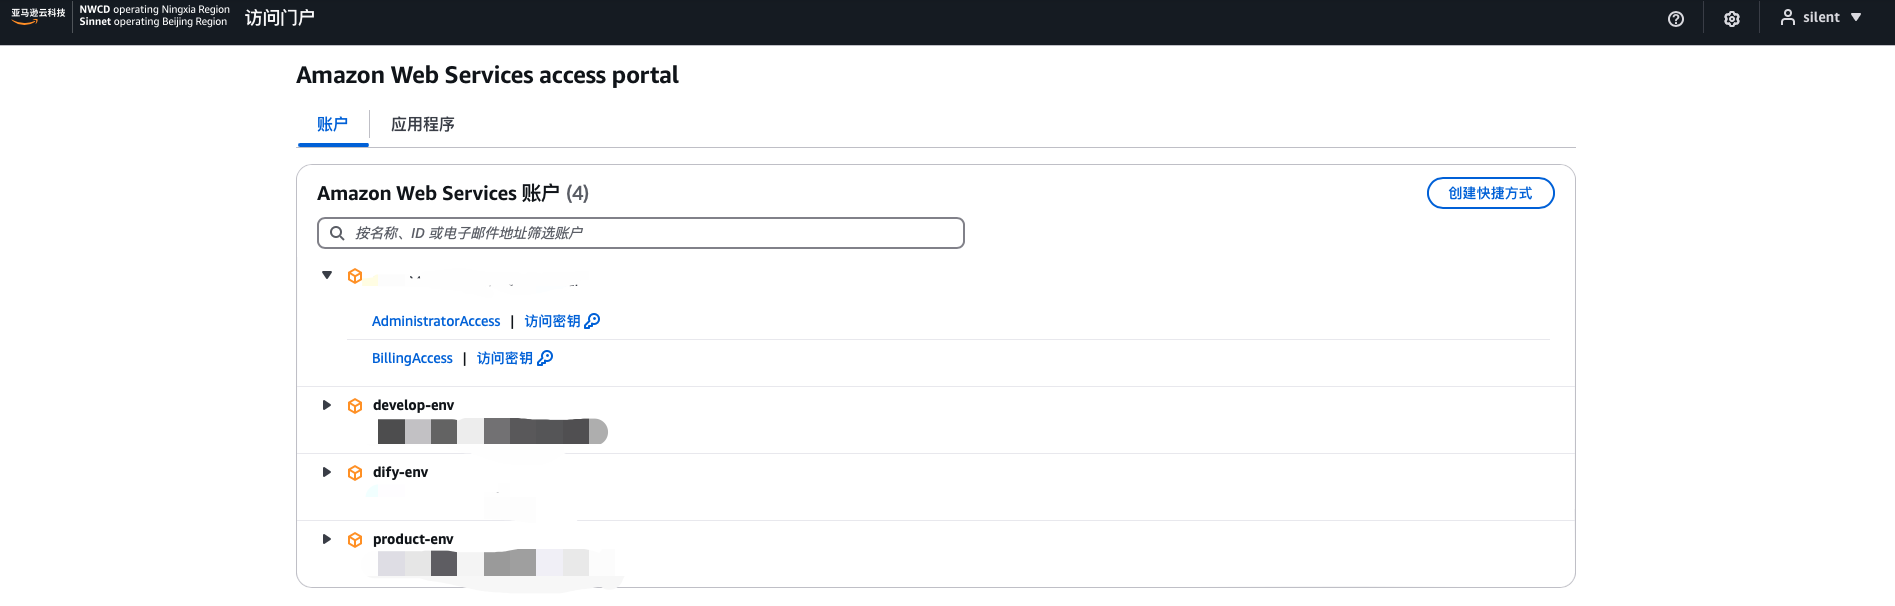The width and height of the screenshot is (1895, 606).
Task: Collapse the first expanded account
Action: (x=327, y=275)
